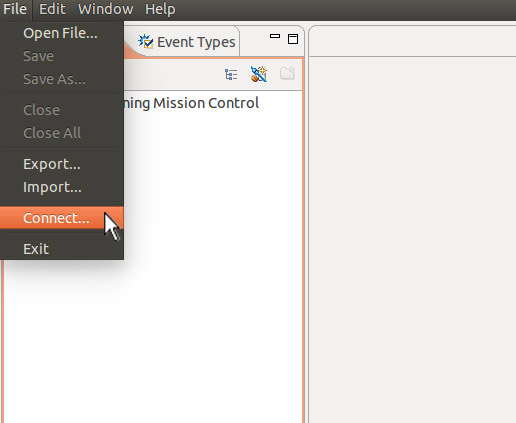516x423 pixels.
Task: Minimize the JVM Browser panel
Action: click(x=275, y=36)
